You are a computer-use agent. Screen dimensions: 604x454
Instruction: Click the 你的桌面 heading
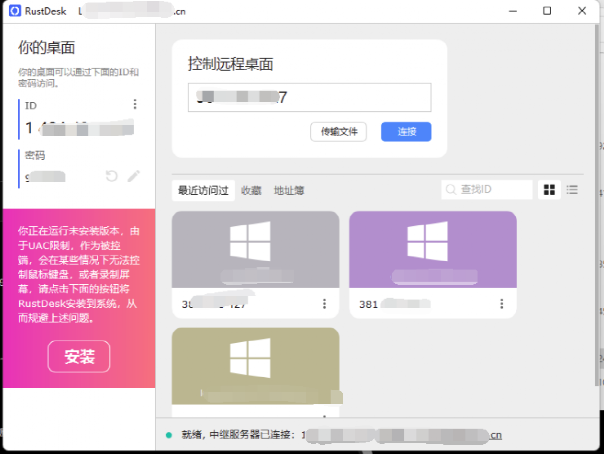[47, 48]
